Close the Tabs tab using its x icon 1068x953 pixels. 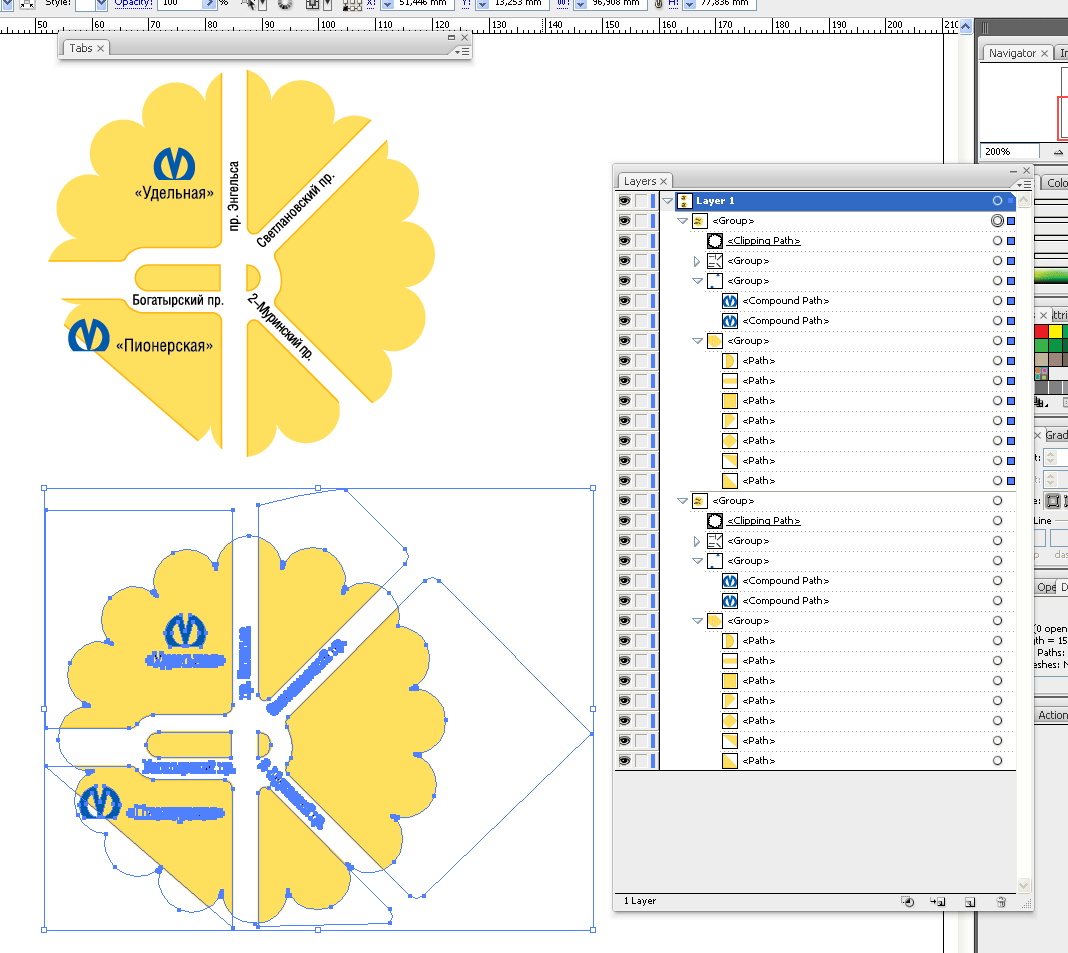(x=100, y=48)
